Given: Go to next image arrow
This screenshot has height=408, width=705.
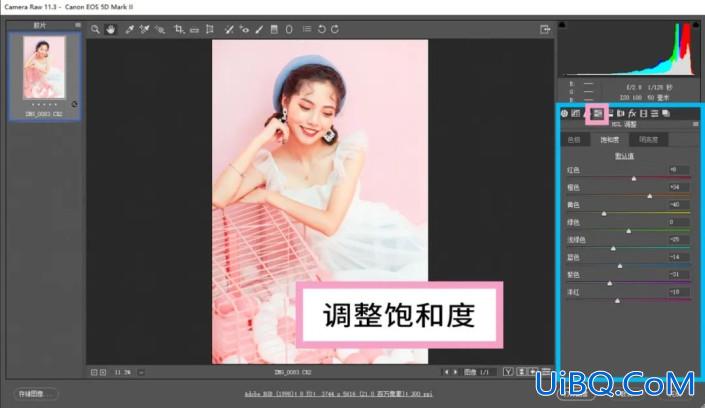Looking at the screenshot, I should point(455,372).
